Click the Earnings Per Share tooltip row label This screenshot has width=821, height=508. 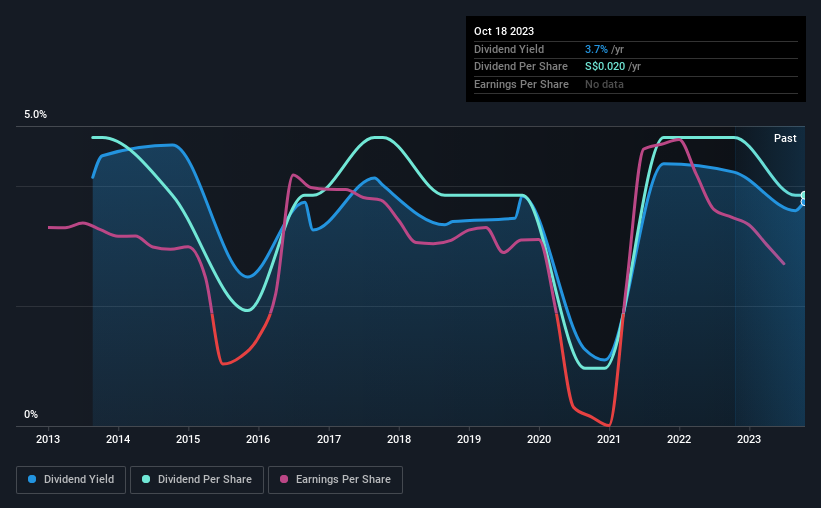click(x=521, y=84)
